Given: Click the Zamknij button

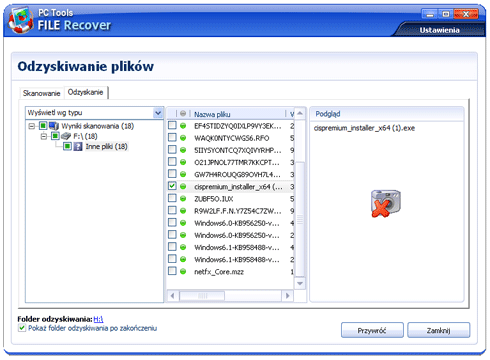Looking at the screenshot, I should (439, 330).
